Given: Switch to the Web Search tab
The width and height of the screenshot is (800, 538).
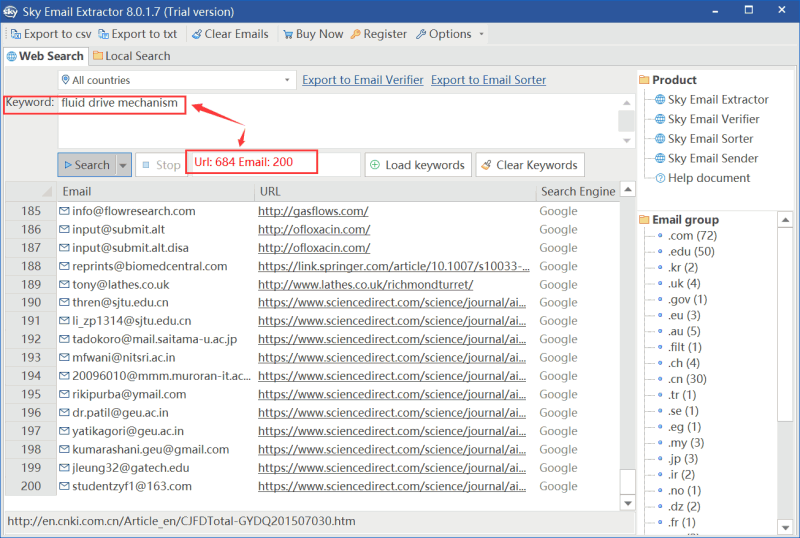Looking at the screenshot, I should click(45, 56).
